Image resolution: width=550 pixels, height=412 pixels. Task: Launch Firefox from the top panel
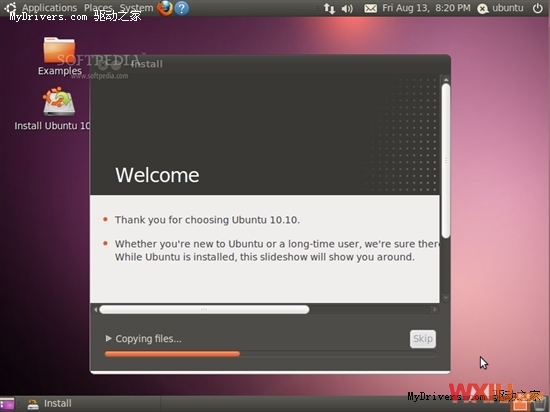point(165,8)
